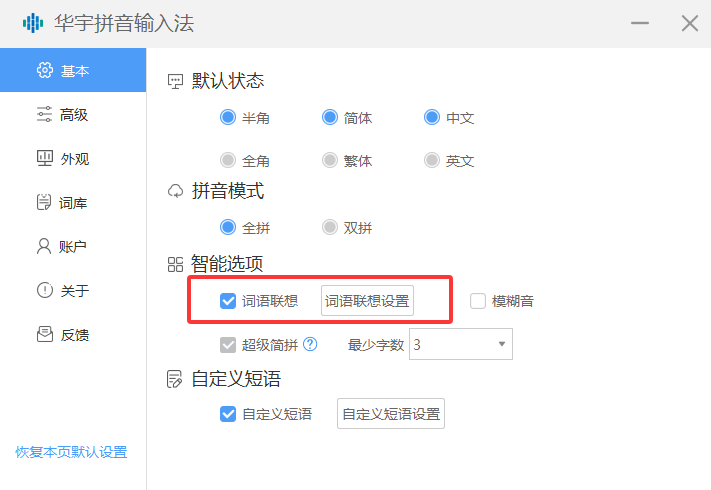Screen dimensions: 711x490
Task: Open the 词库 tab
Action: click(x=73, y=203)
